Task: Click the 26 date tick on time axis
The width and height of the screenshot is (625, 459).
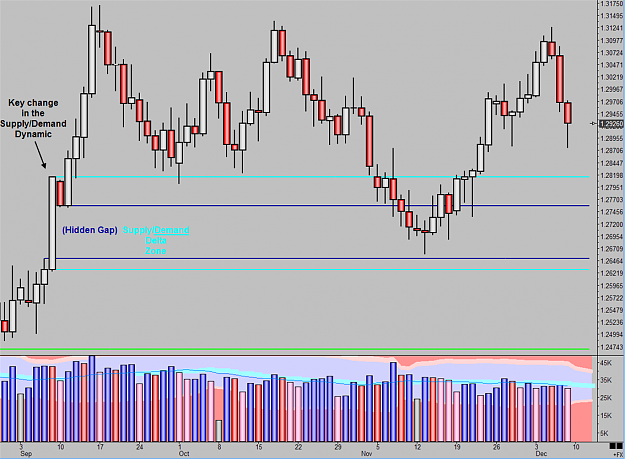Action: 496,447
